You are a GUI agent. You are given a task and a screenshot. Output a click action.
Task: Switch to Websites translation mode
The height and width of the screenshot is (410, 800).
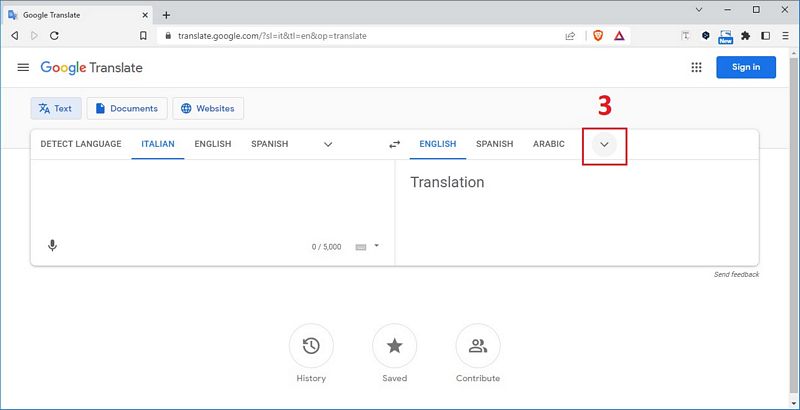point(208,108)
